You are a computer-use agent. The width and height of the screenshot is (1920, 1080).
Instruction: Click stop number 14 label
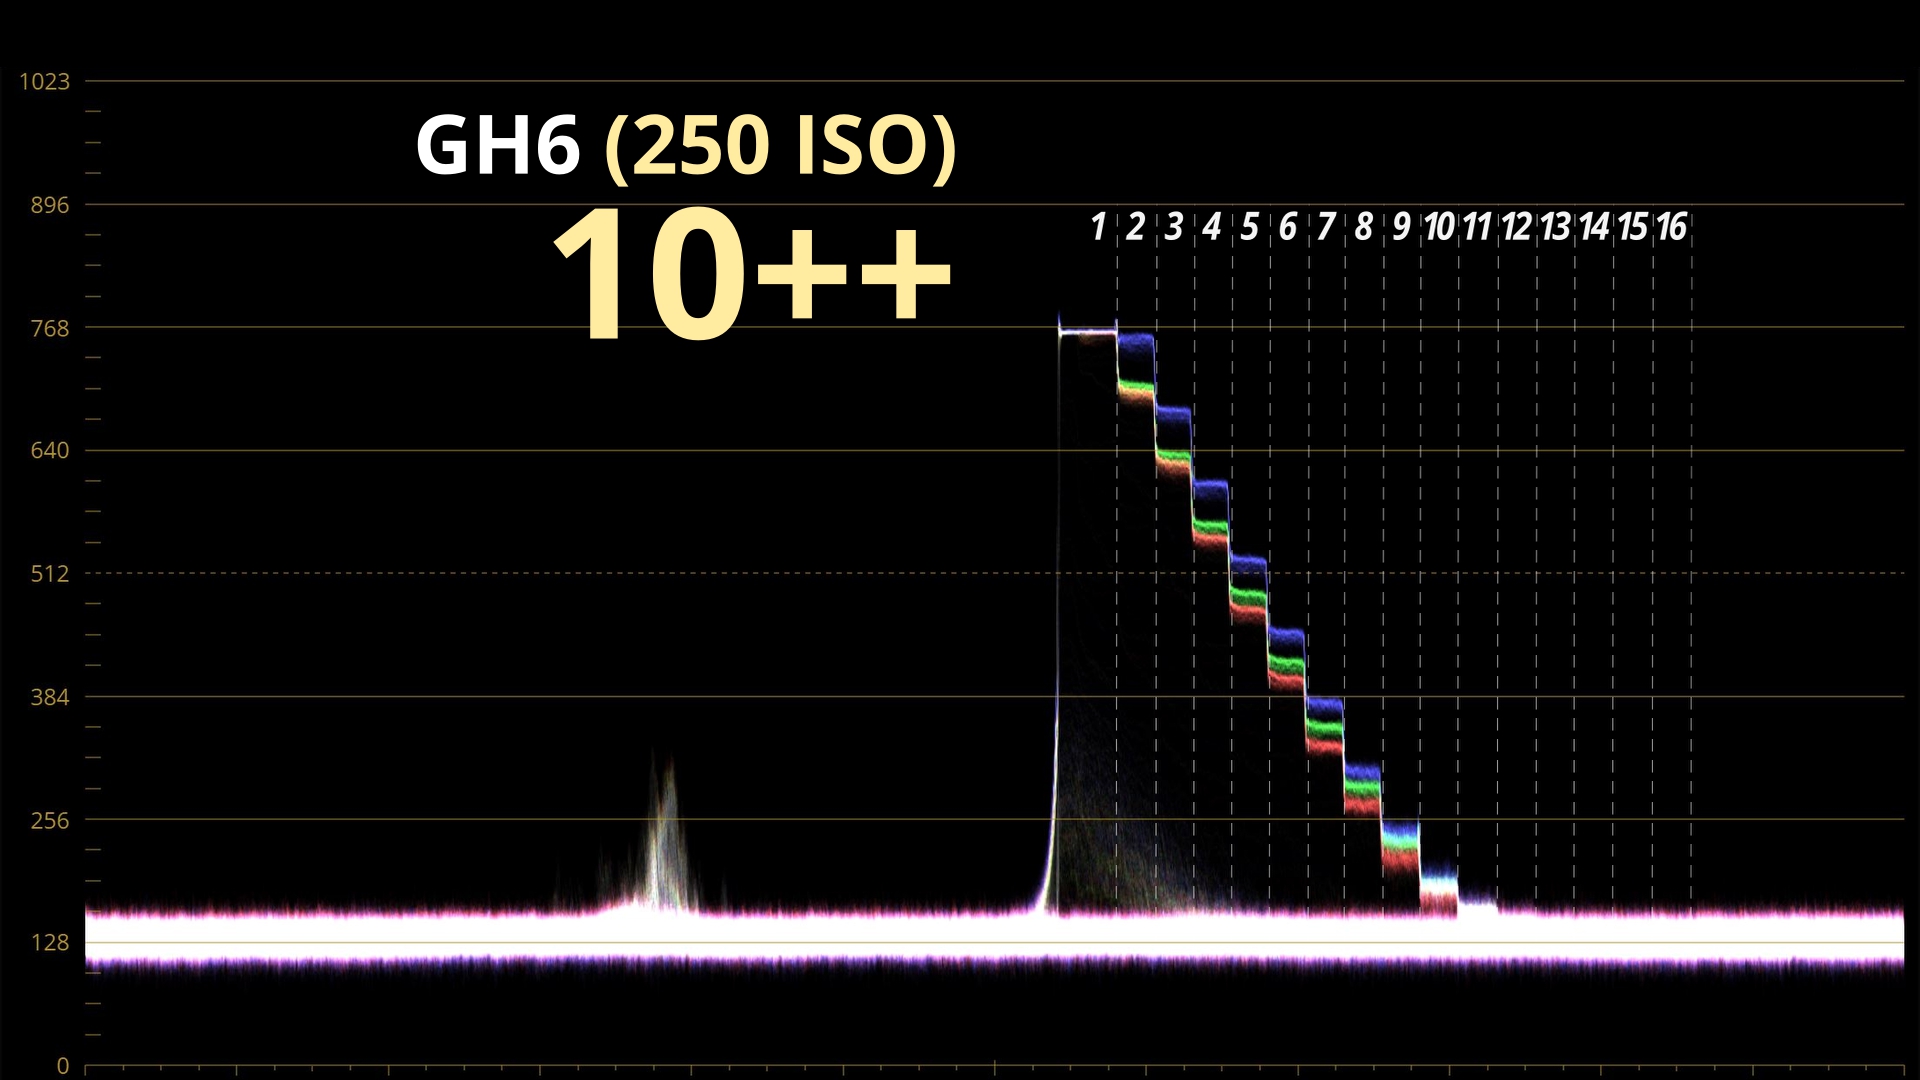(1595, 227)
